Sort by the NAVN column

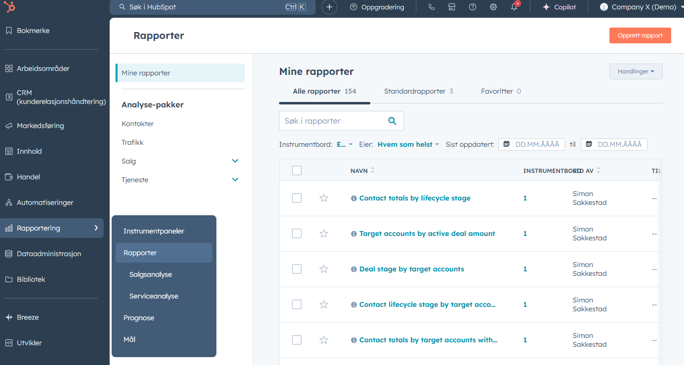click(x=363, y=171)
